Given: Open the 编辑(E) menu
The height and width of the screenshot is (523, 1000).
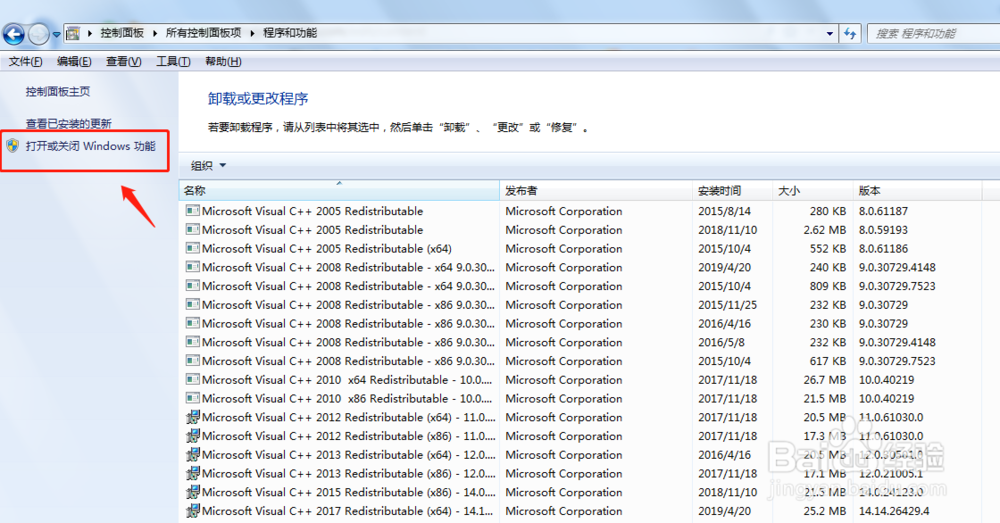Looking at the screenshot, I should click(x=74, y=61).
